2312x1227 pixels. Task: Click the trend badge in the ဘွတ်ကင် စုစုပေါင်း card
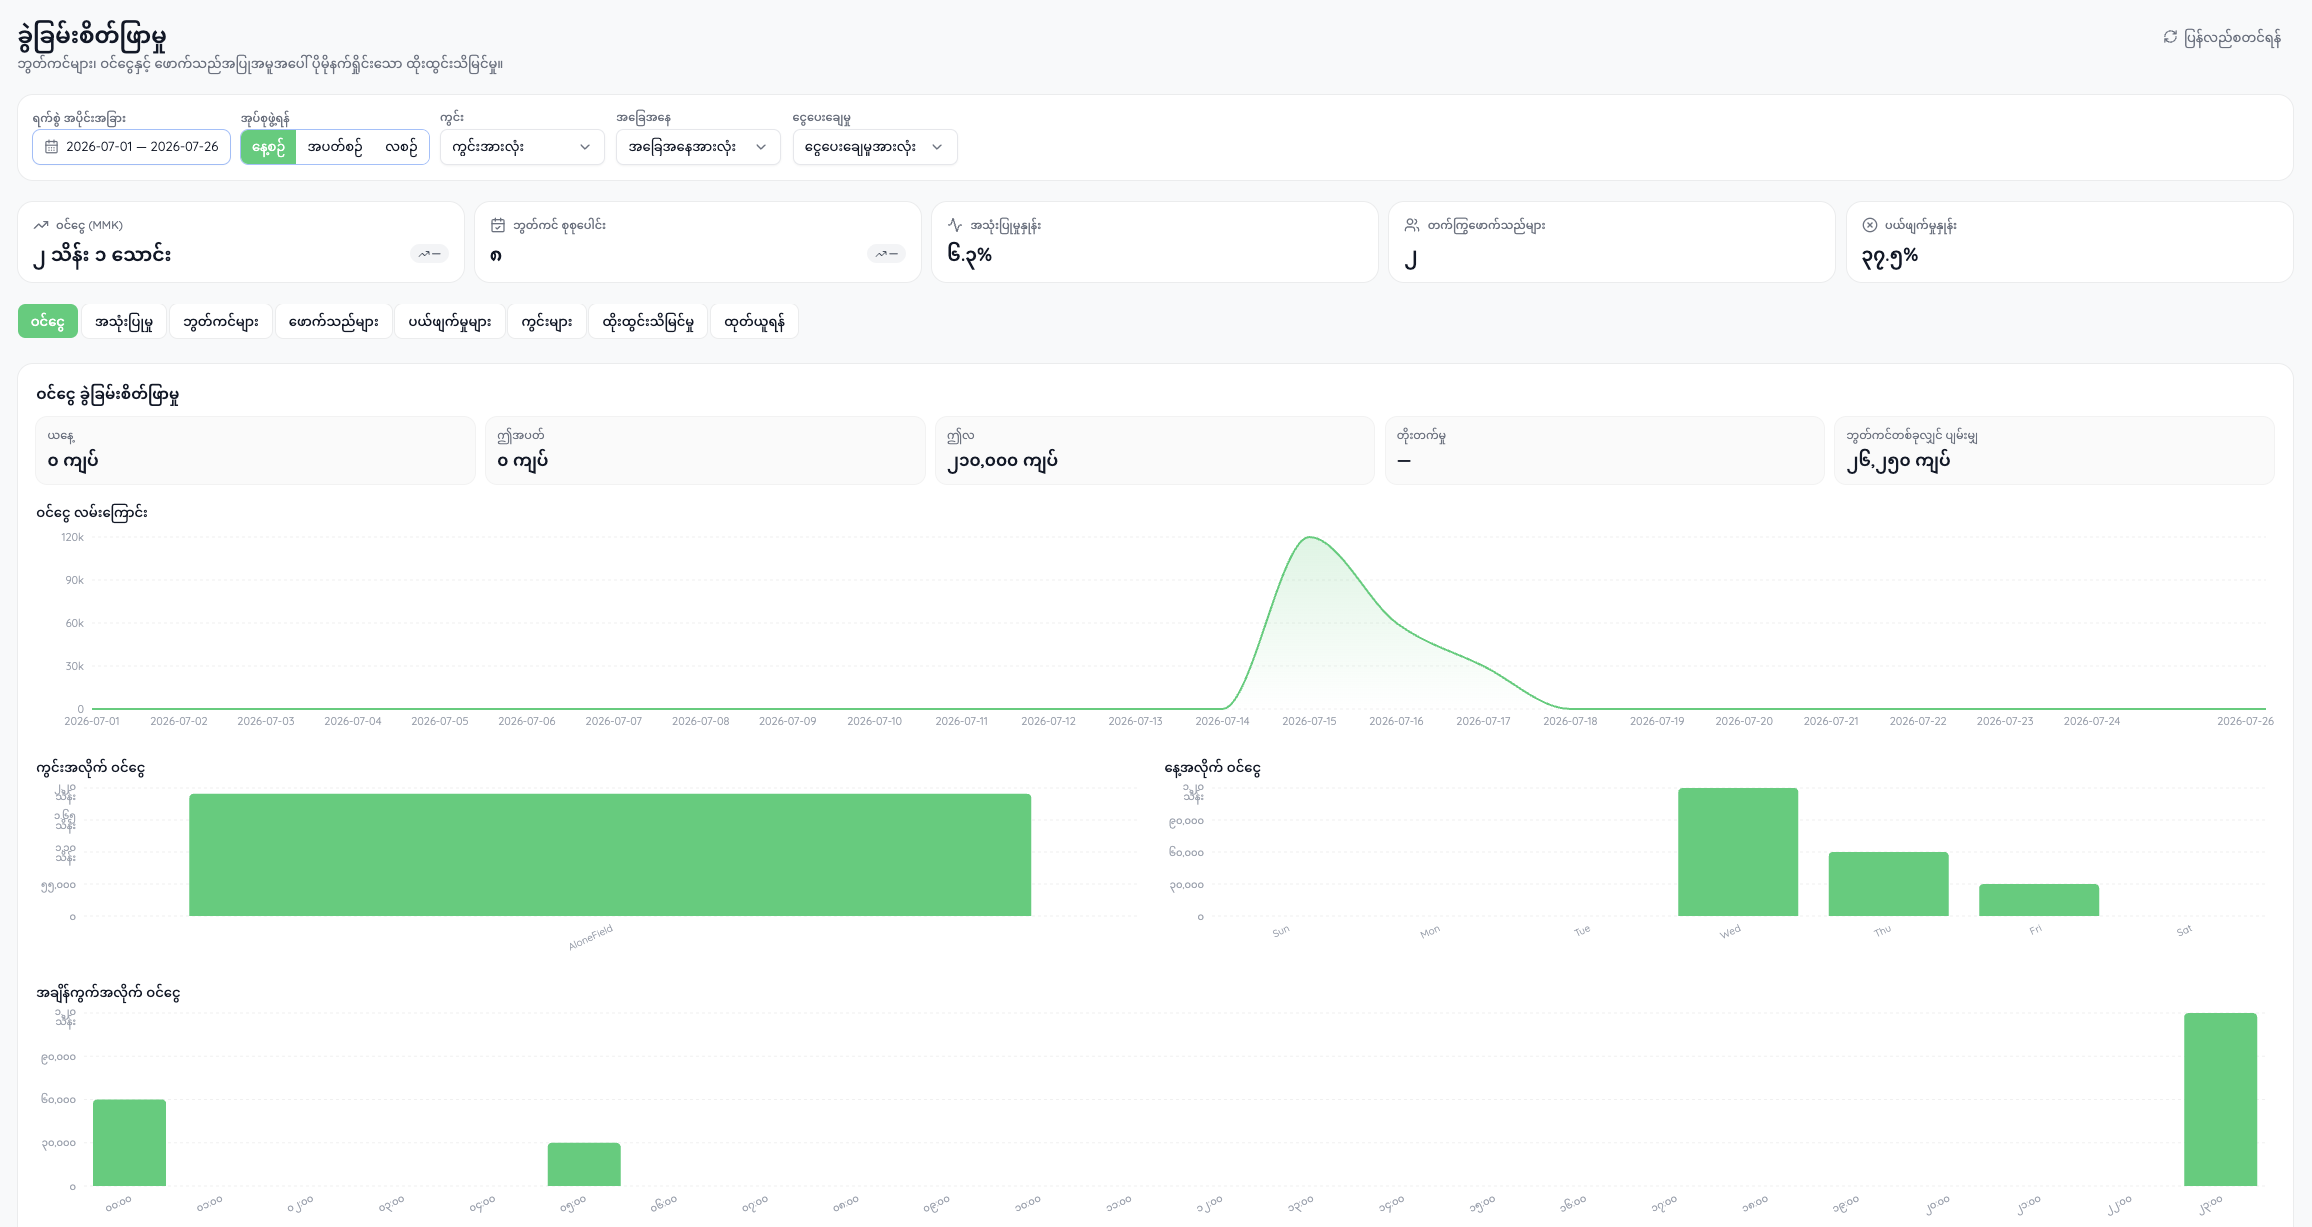point(886,254)
